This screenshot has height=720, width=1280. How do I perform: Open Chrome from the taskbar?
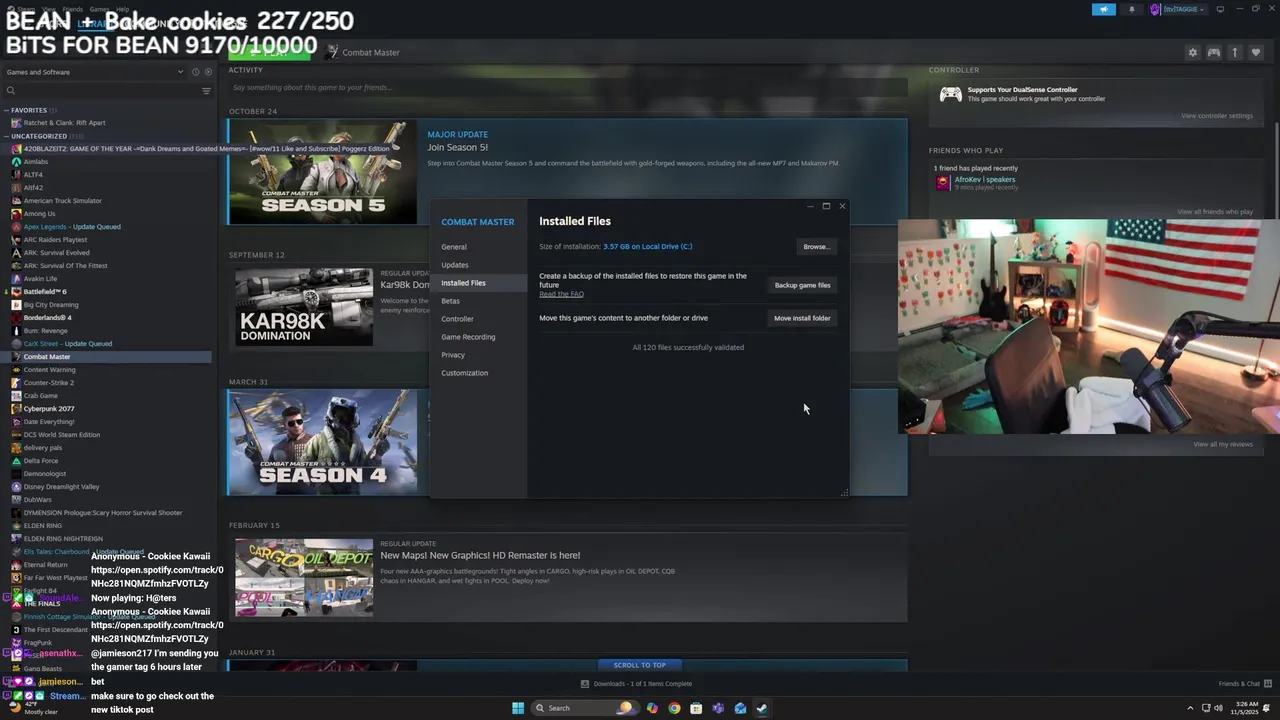674,708
